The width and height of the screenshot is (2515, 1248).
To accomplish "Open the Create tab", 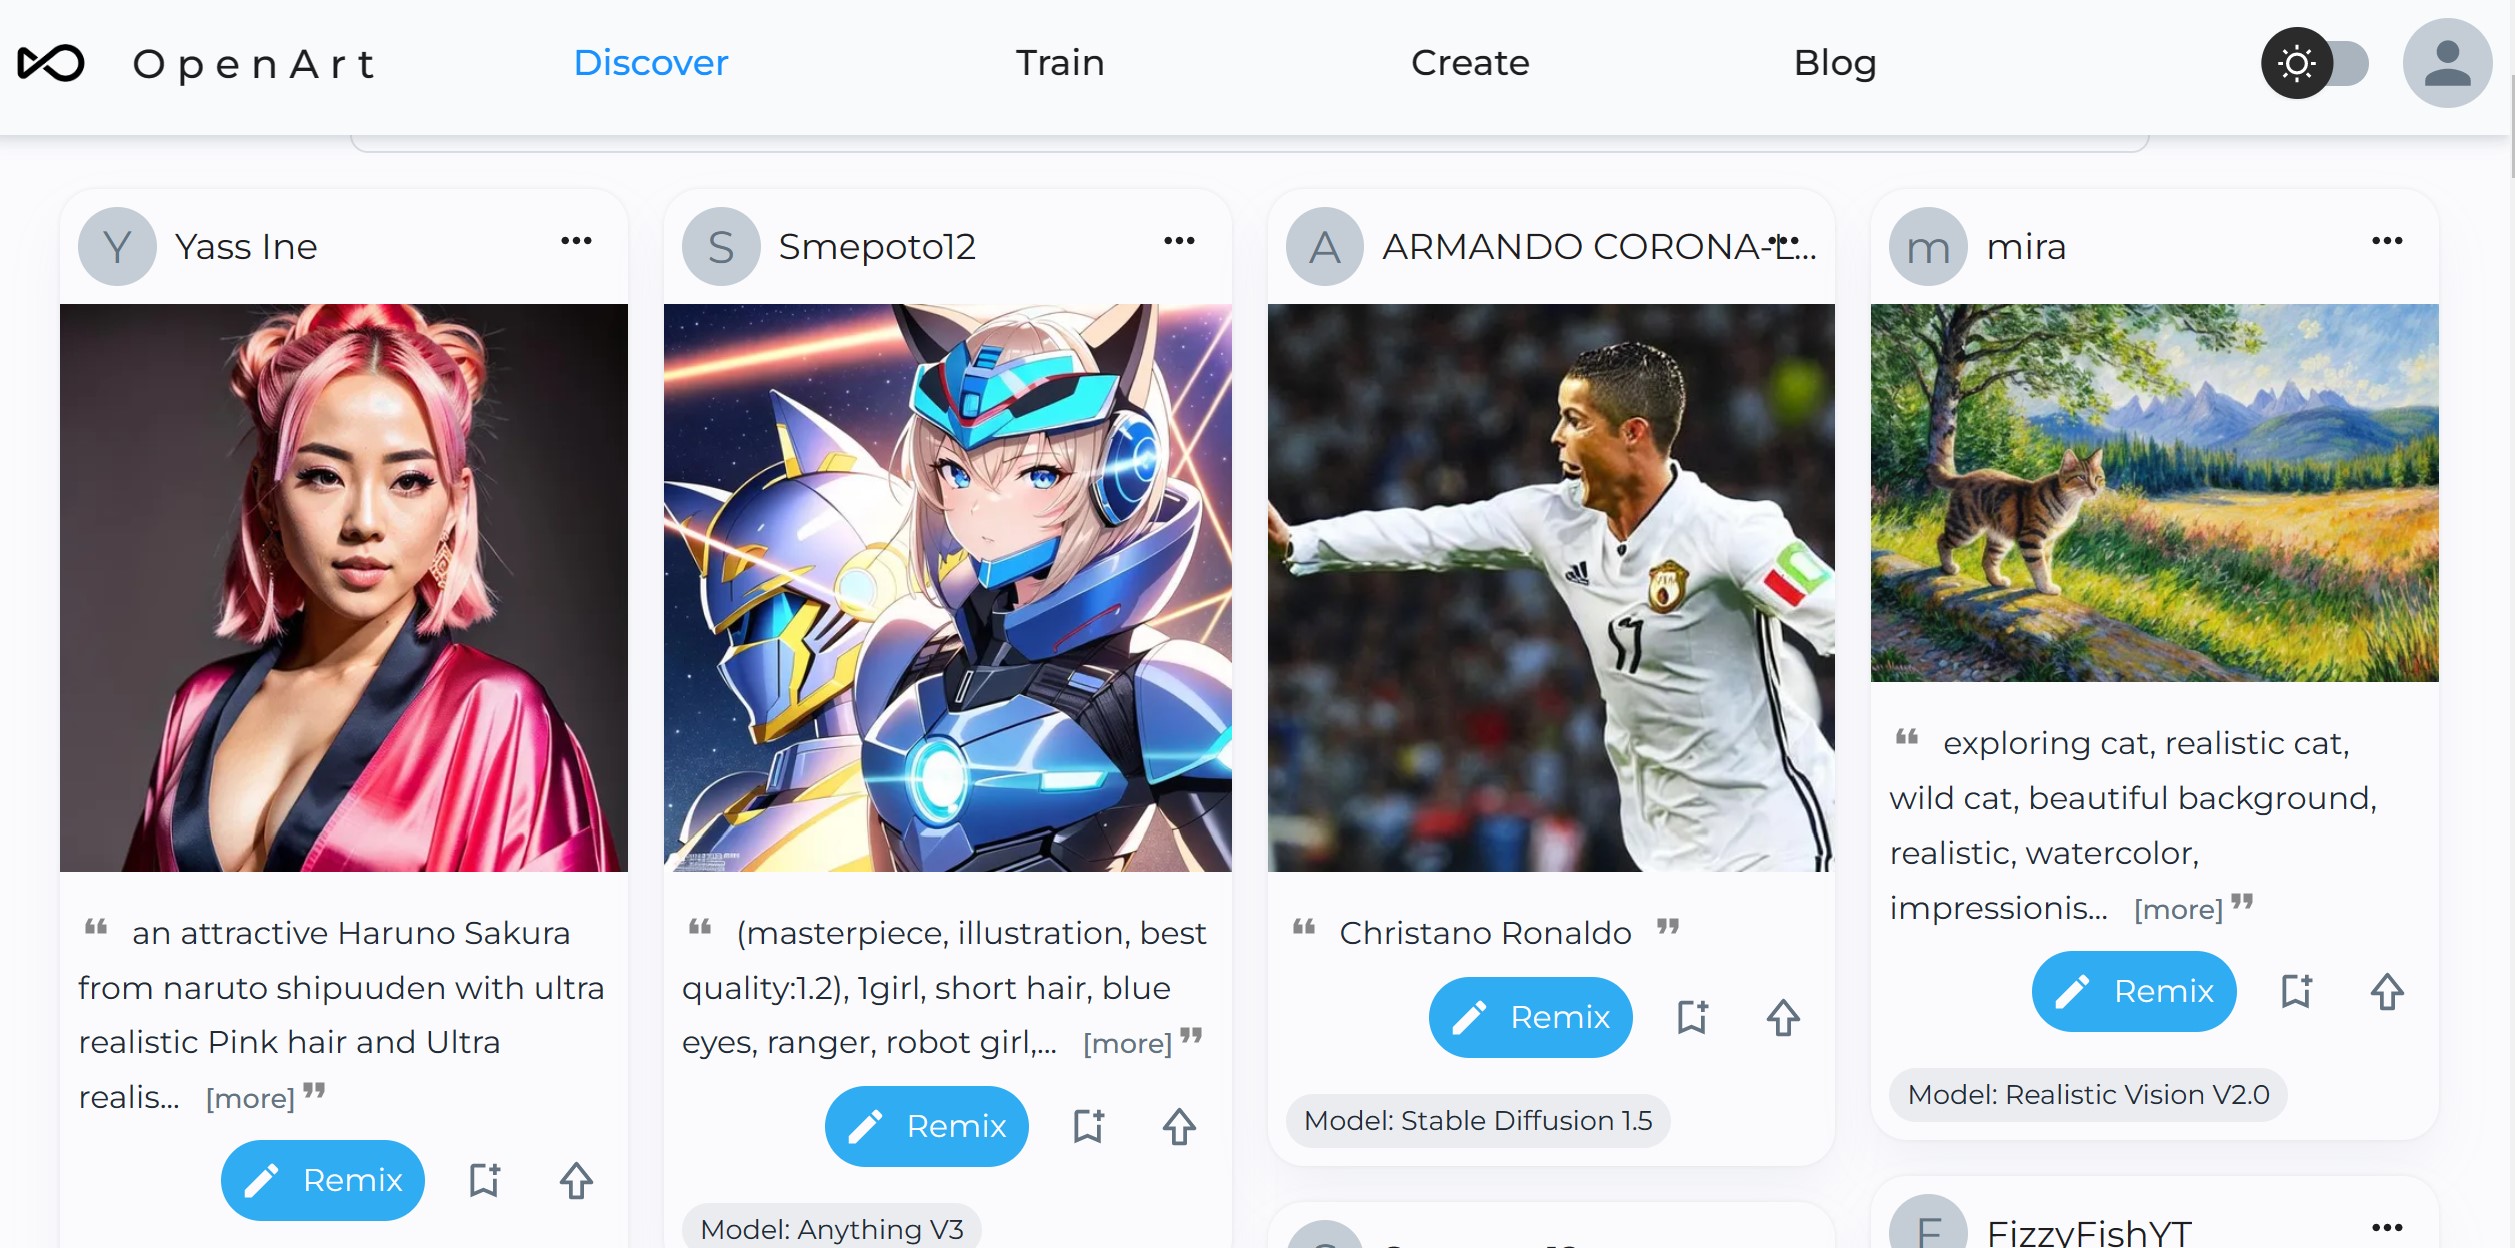I will click(1470, 63).
